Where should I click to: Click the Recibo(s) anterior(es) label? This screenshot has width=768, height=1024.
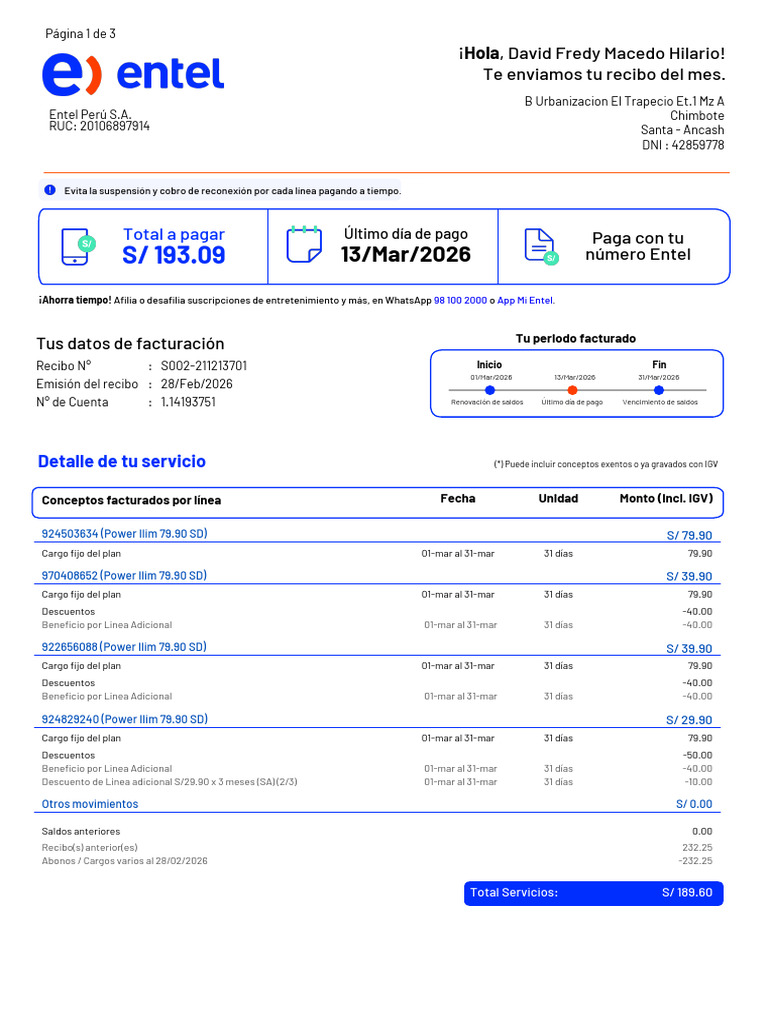click(x=89, y=848)
